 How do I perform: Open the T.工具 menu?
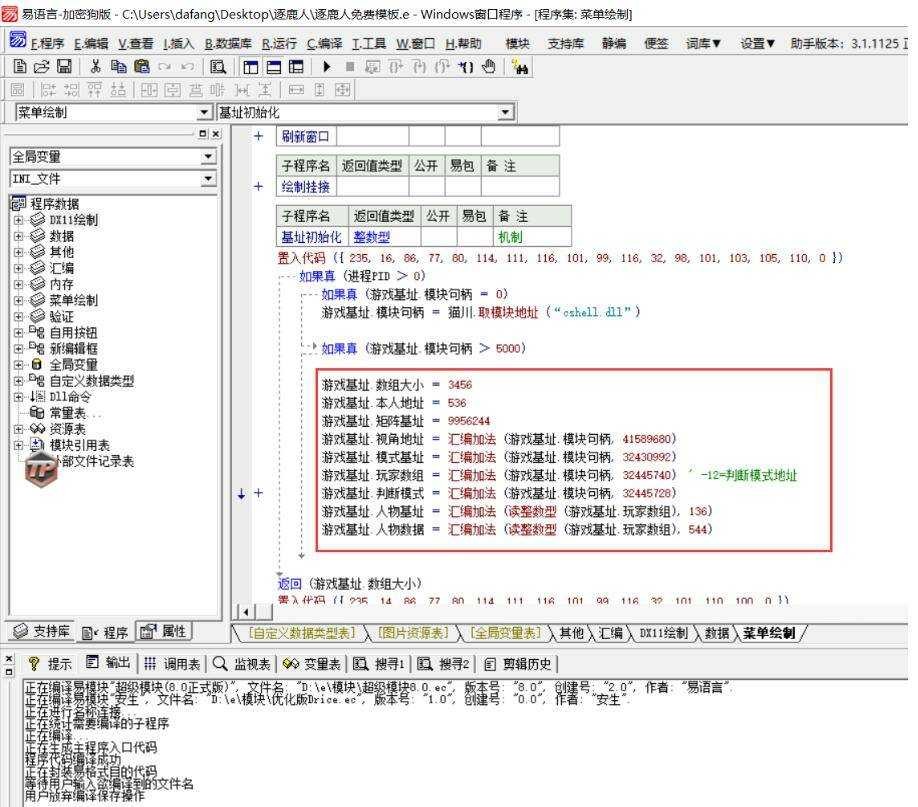[368, 43]
